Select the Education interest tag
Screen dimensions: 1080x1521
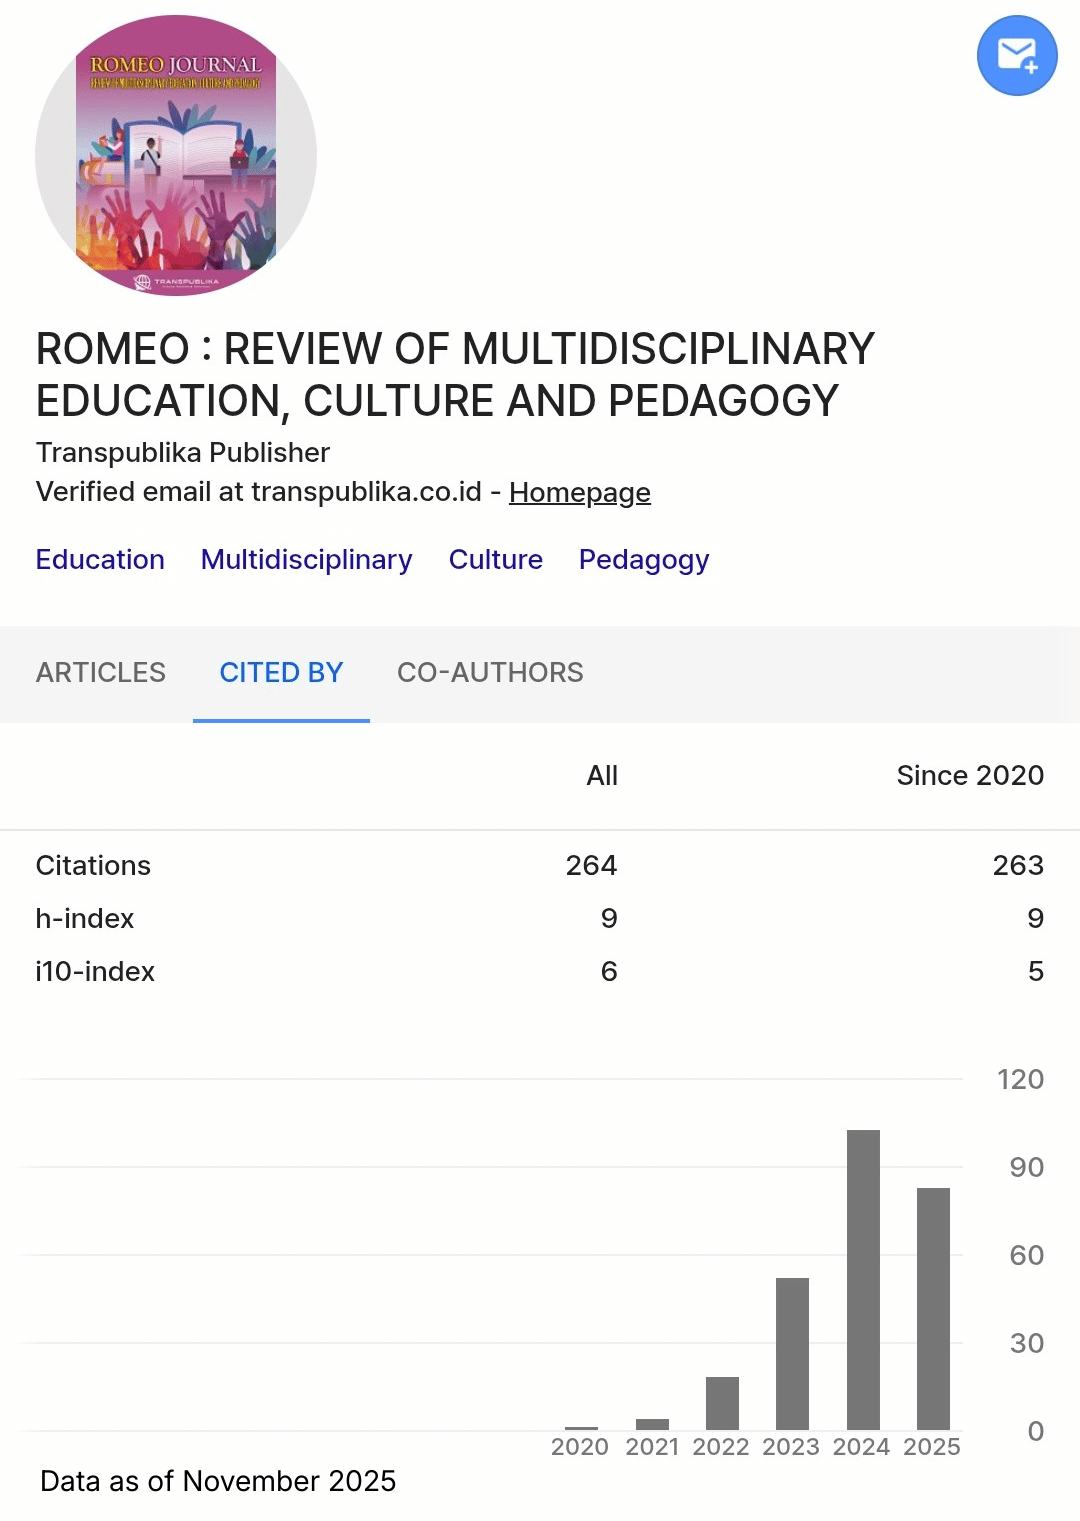coord(100,559)
